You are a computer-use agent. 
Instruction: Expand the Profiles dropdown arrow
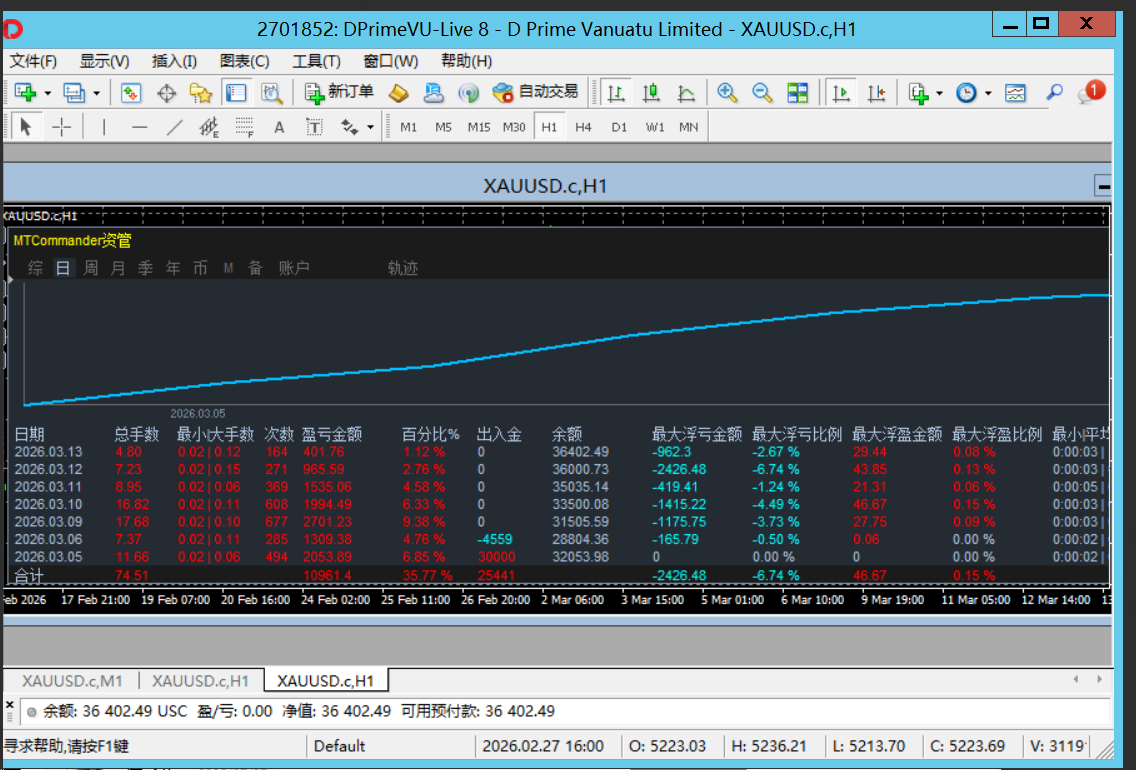(96, 93)
